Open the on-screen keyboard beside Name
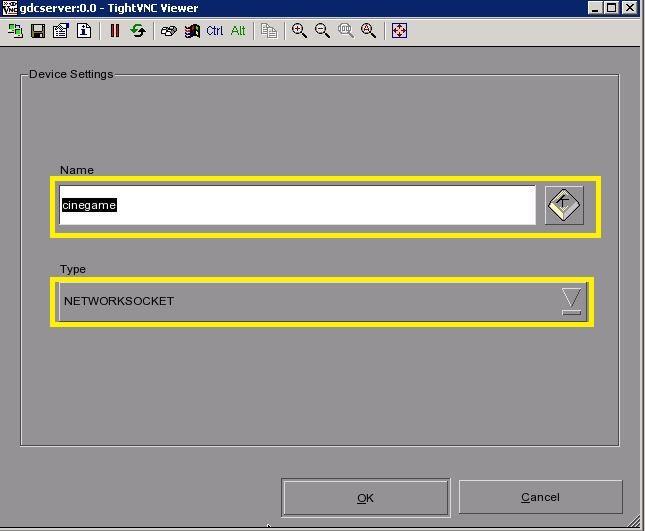The height and width of the screenshot is (531, 645). (564, 205)
